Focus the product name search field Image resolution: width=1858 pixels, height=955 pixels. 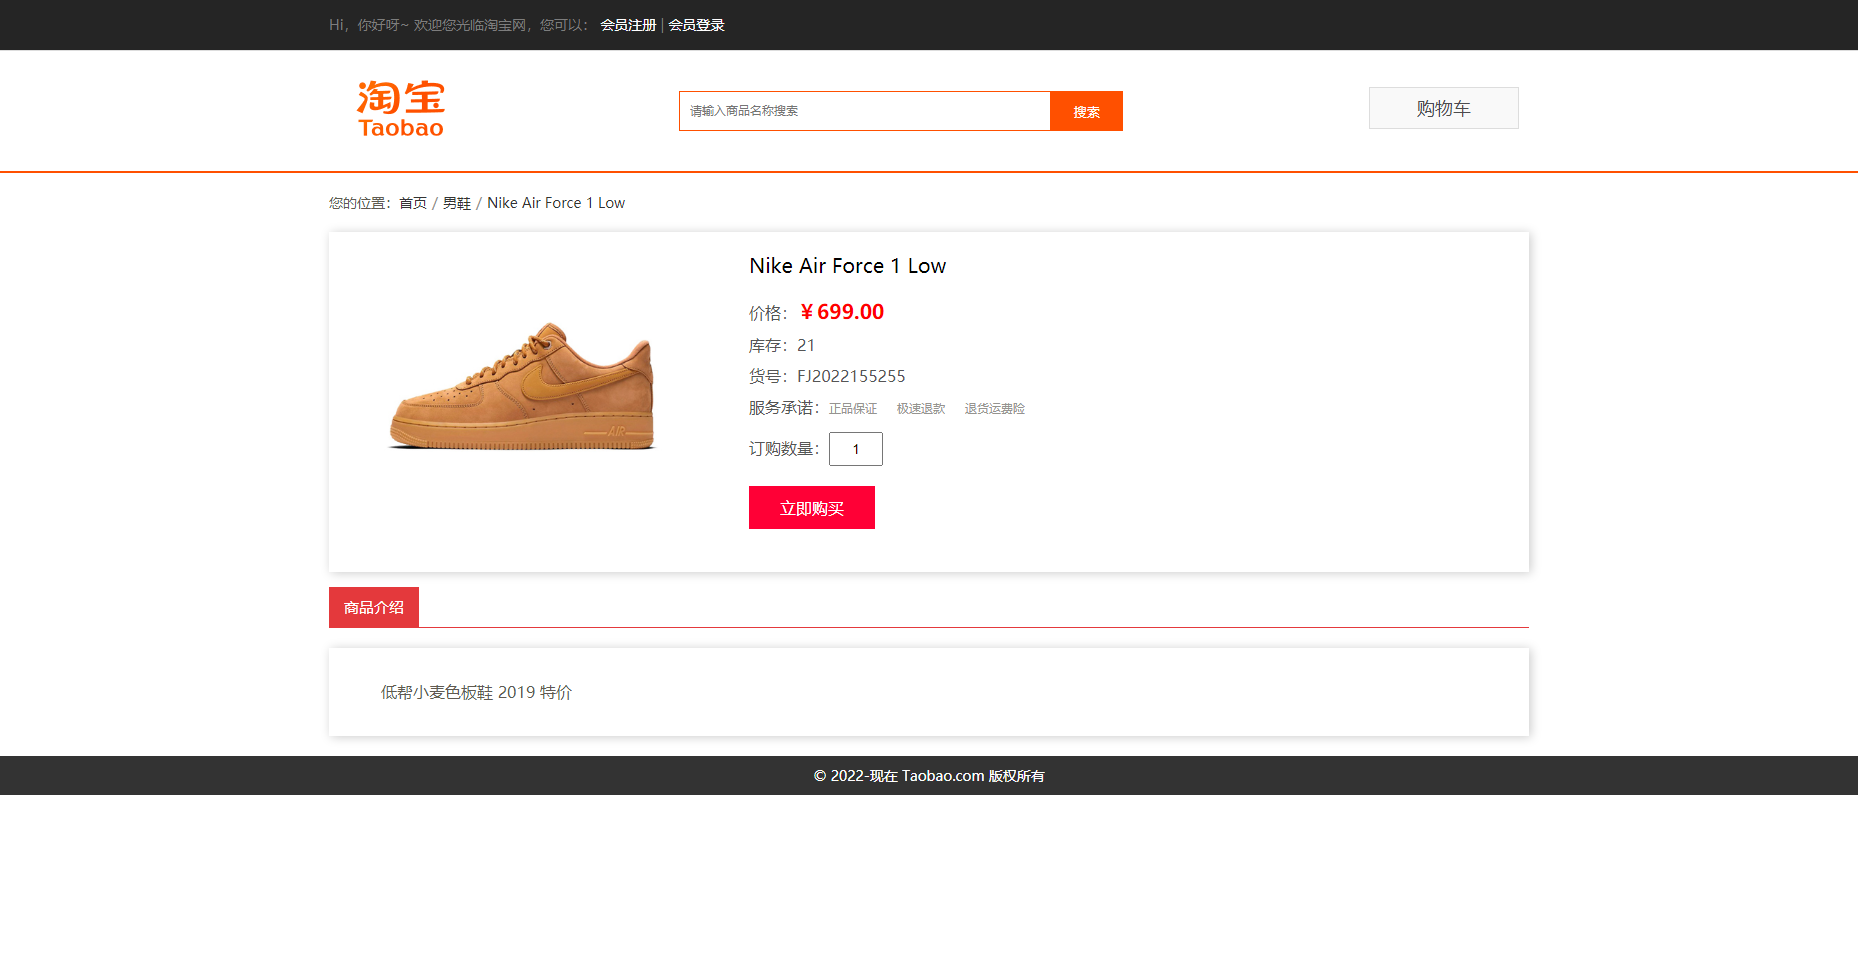coord(865,111)
